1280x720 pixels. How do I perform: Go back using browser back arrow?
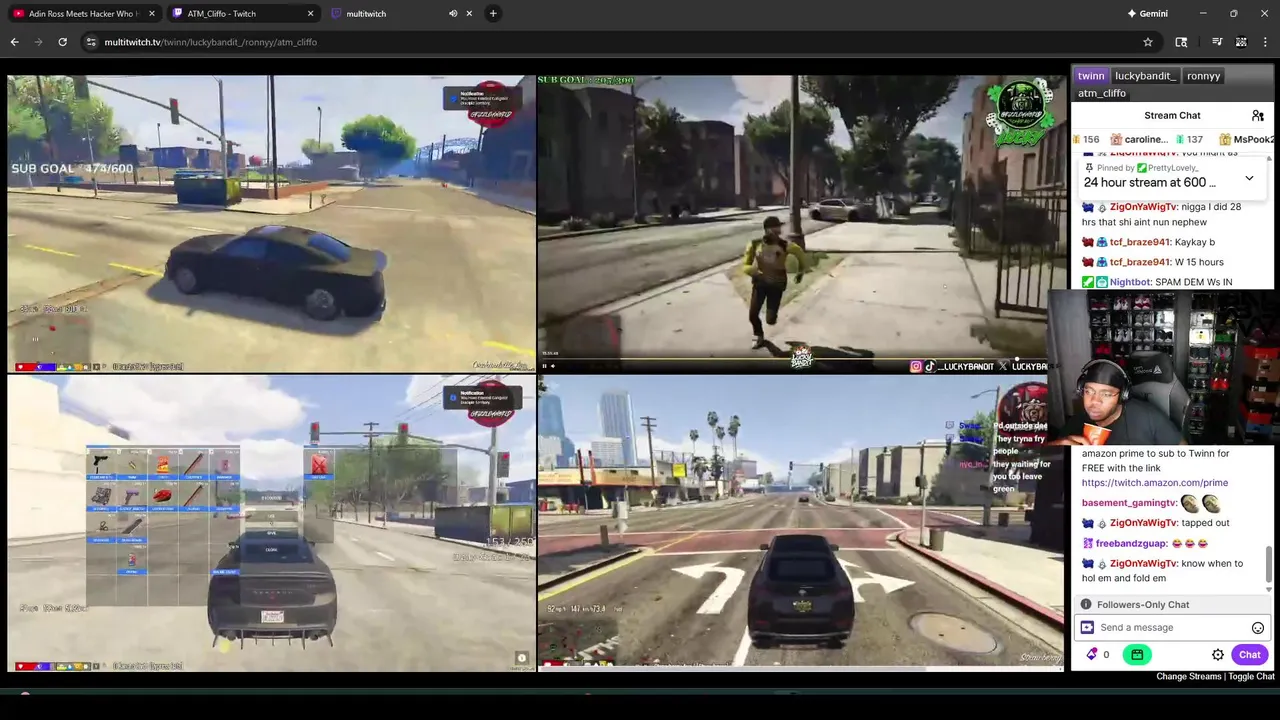coord(14,42)
